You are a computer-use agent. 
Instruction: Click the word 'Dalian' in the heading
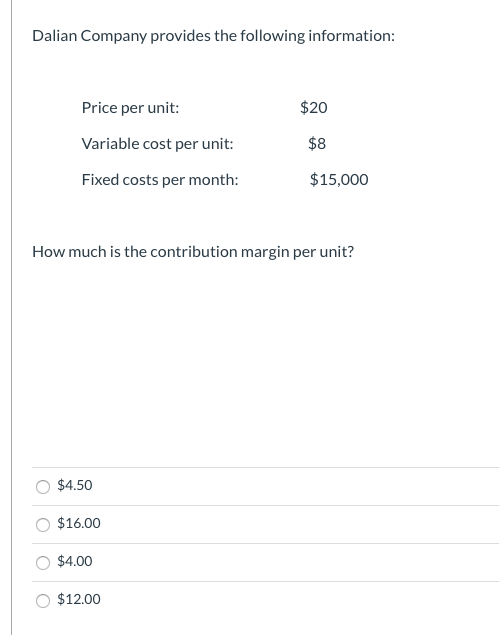[55, 36]
